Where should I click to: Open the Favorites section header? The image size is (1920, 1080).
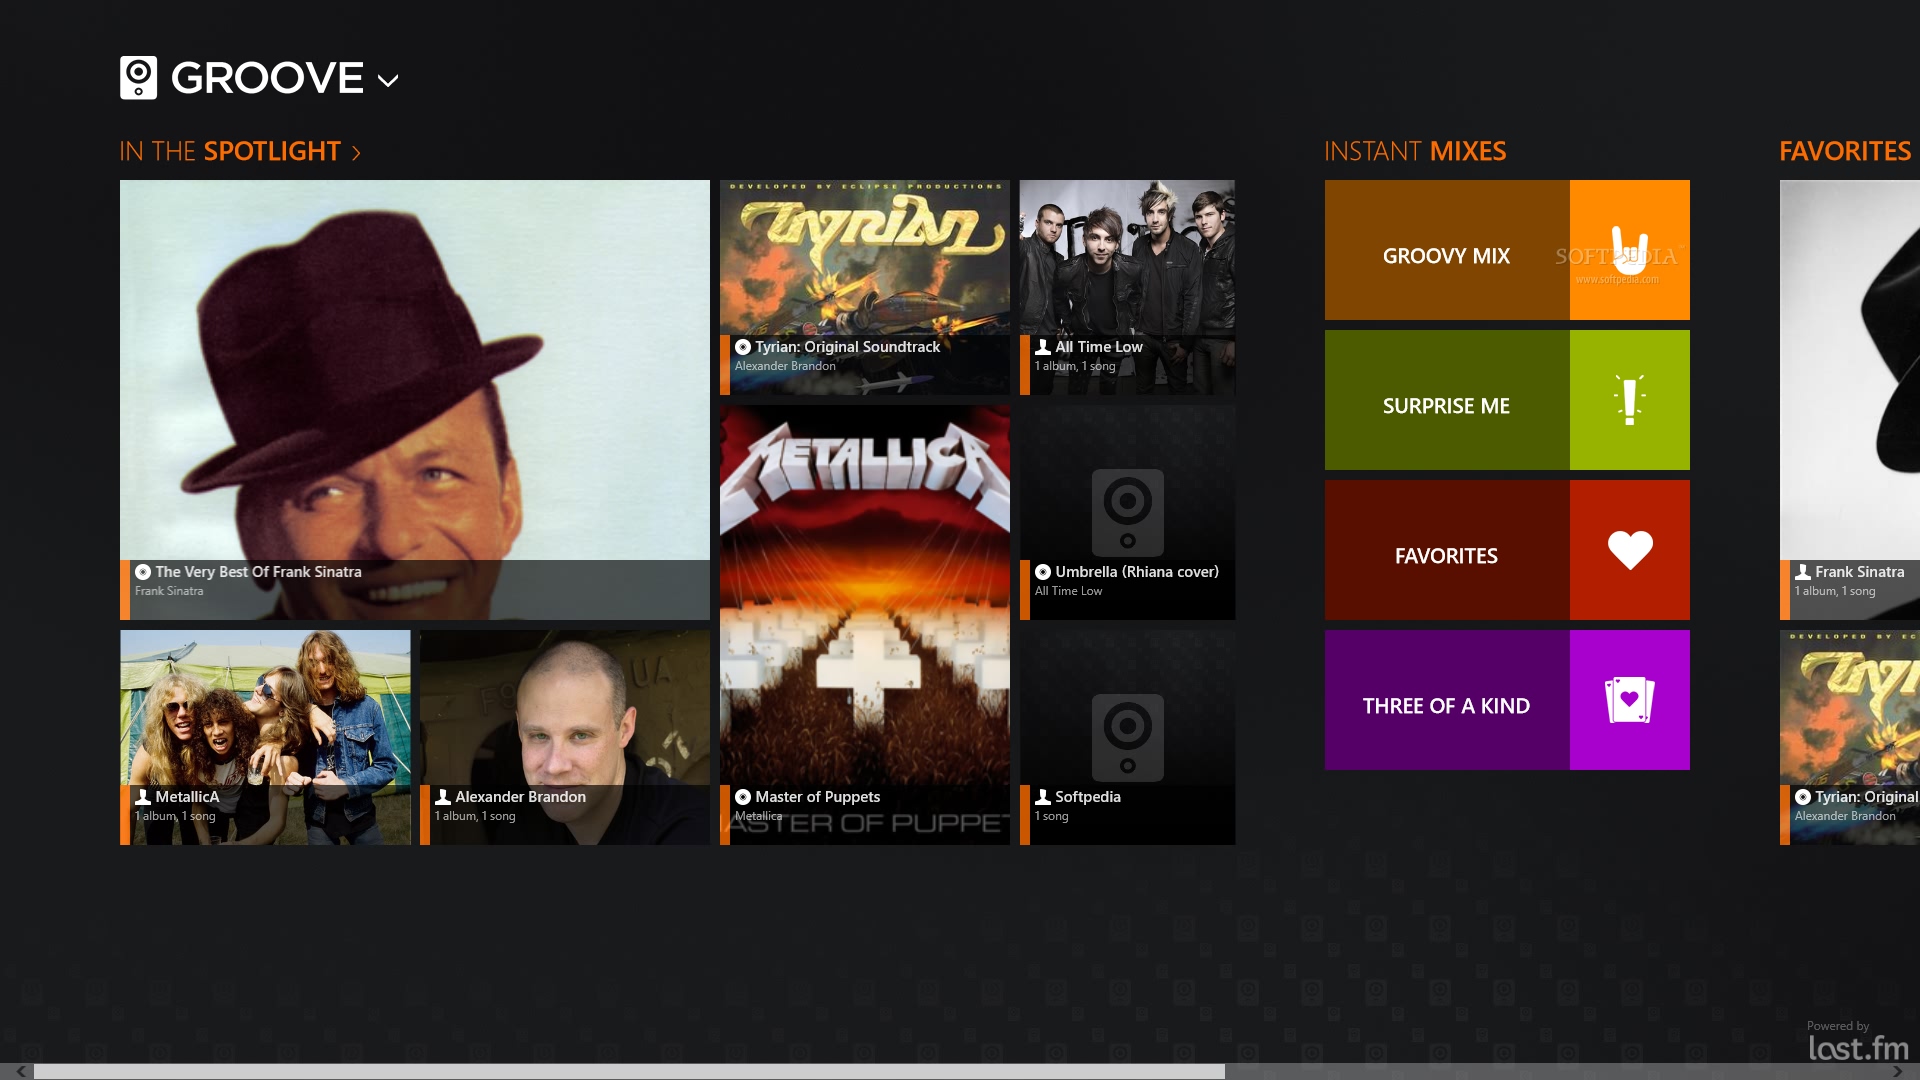pyautogui.click(x=1844, y=151)
